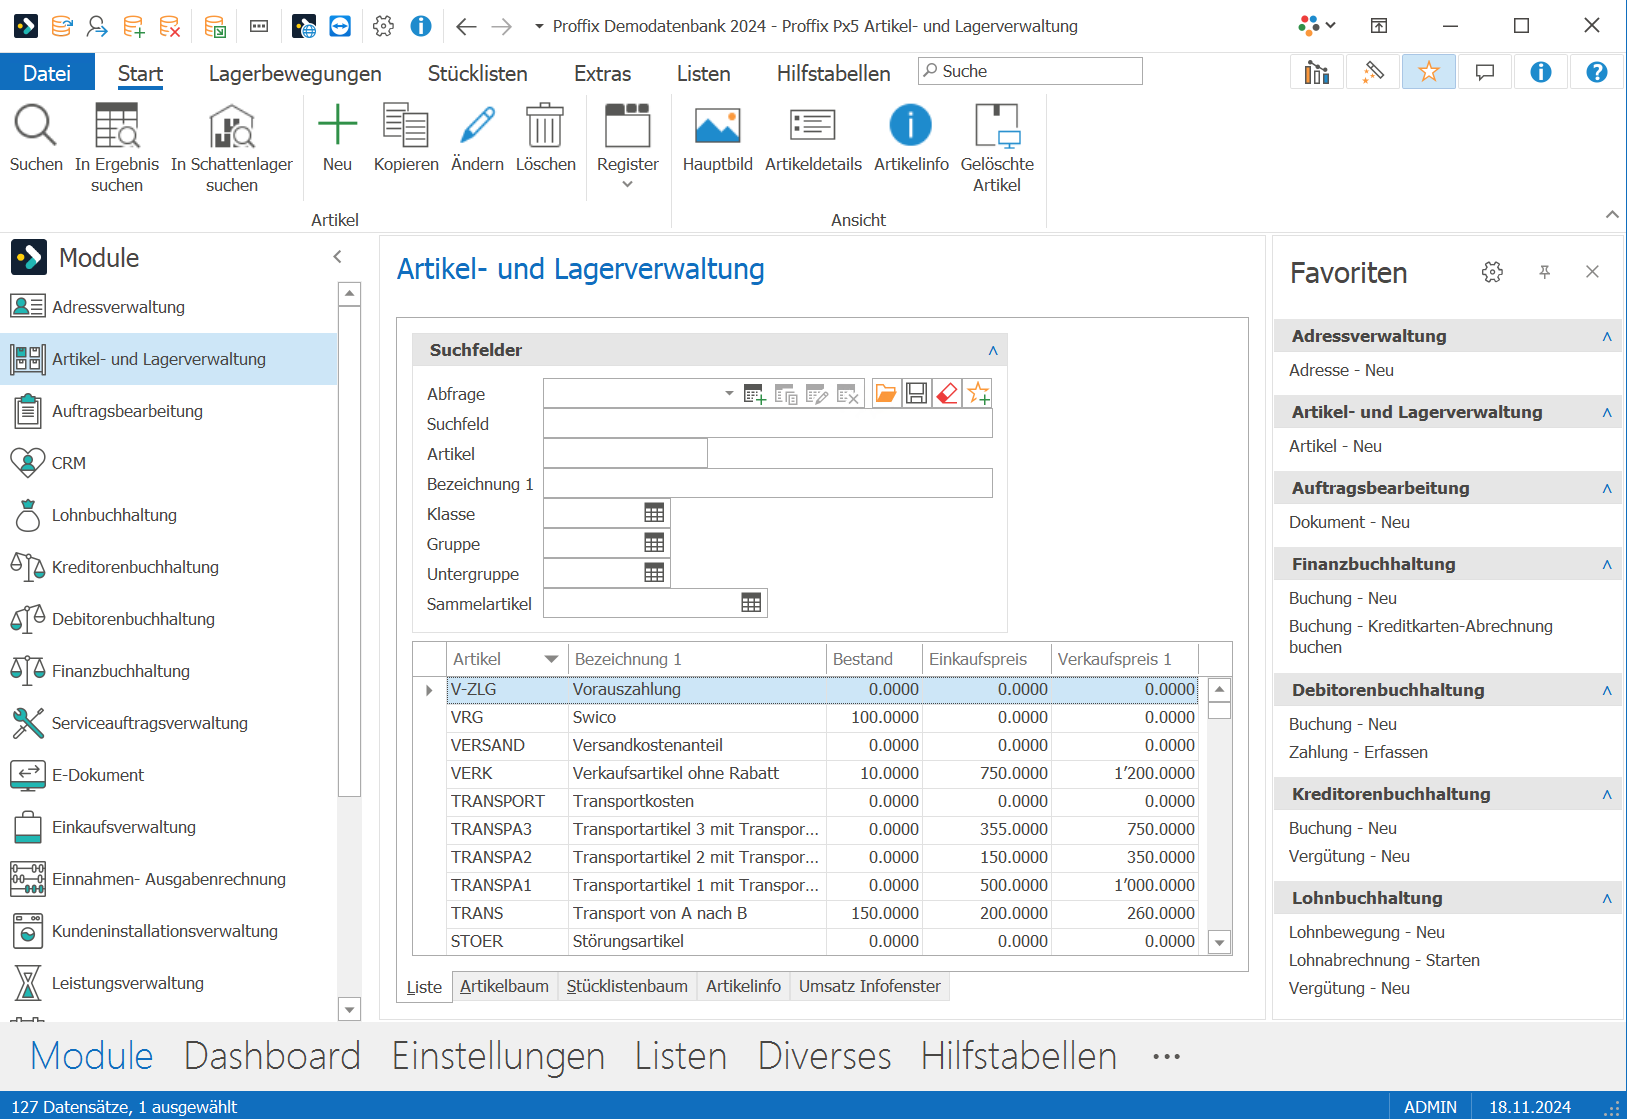Collapse Finanzbuchhaltung favorites group
This screenshot has width=1628, height=1119.
click(x=1607, y=564)
